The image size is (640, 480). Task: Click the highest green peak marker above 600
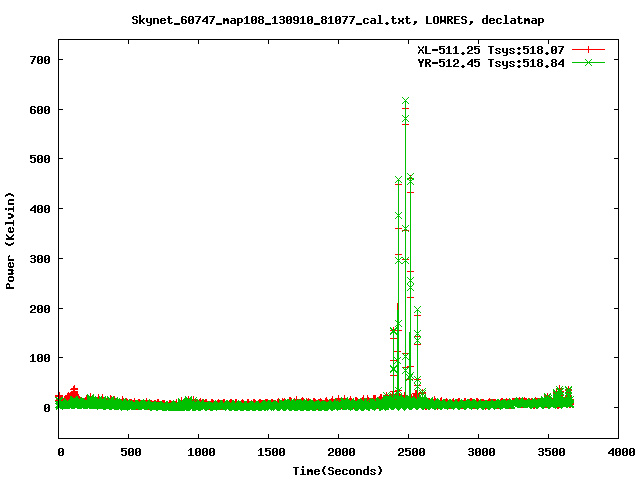point(405,100)
